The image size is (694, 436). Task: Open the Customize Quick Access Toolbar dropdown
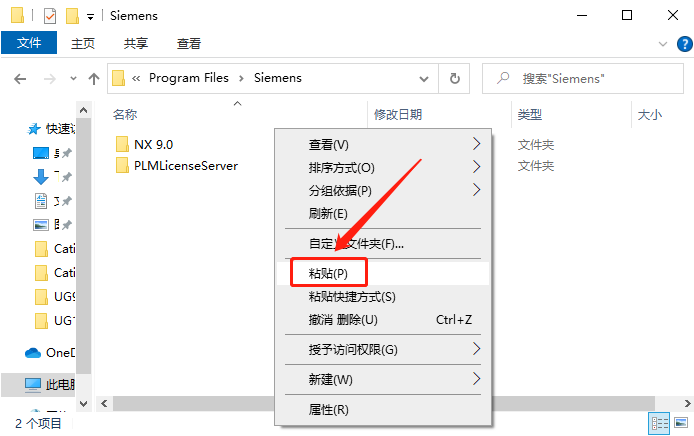coord(90,17)
